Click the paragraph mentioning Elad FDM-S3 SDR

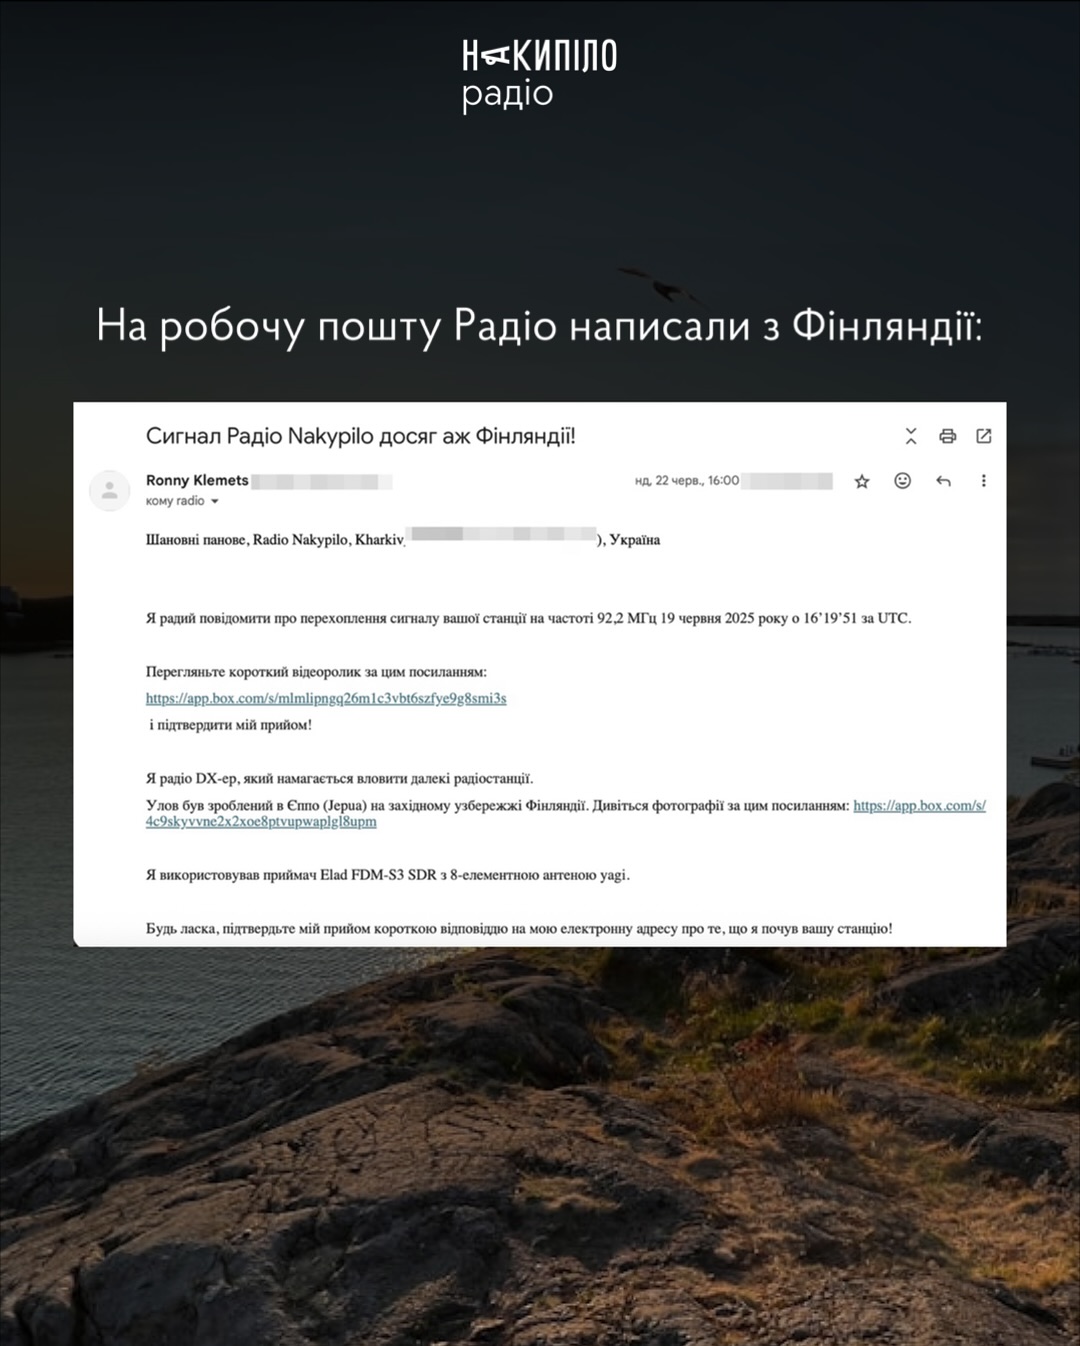point(387,875)
